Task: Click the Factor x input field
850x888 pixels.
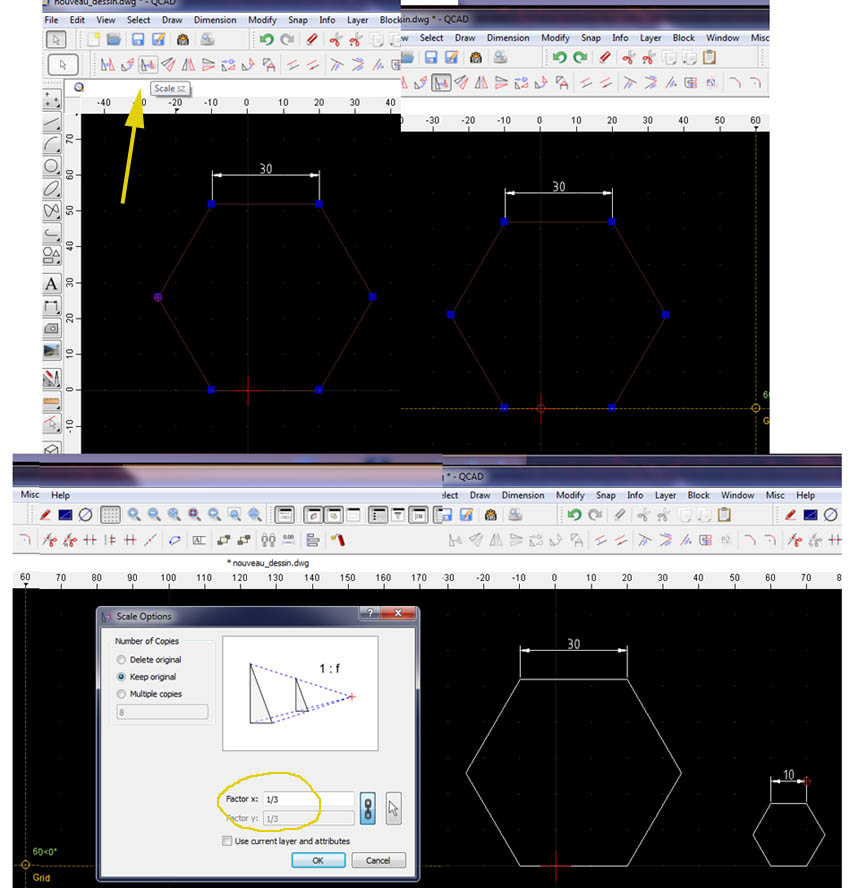Action: coord(309,799)
